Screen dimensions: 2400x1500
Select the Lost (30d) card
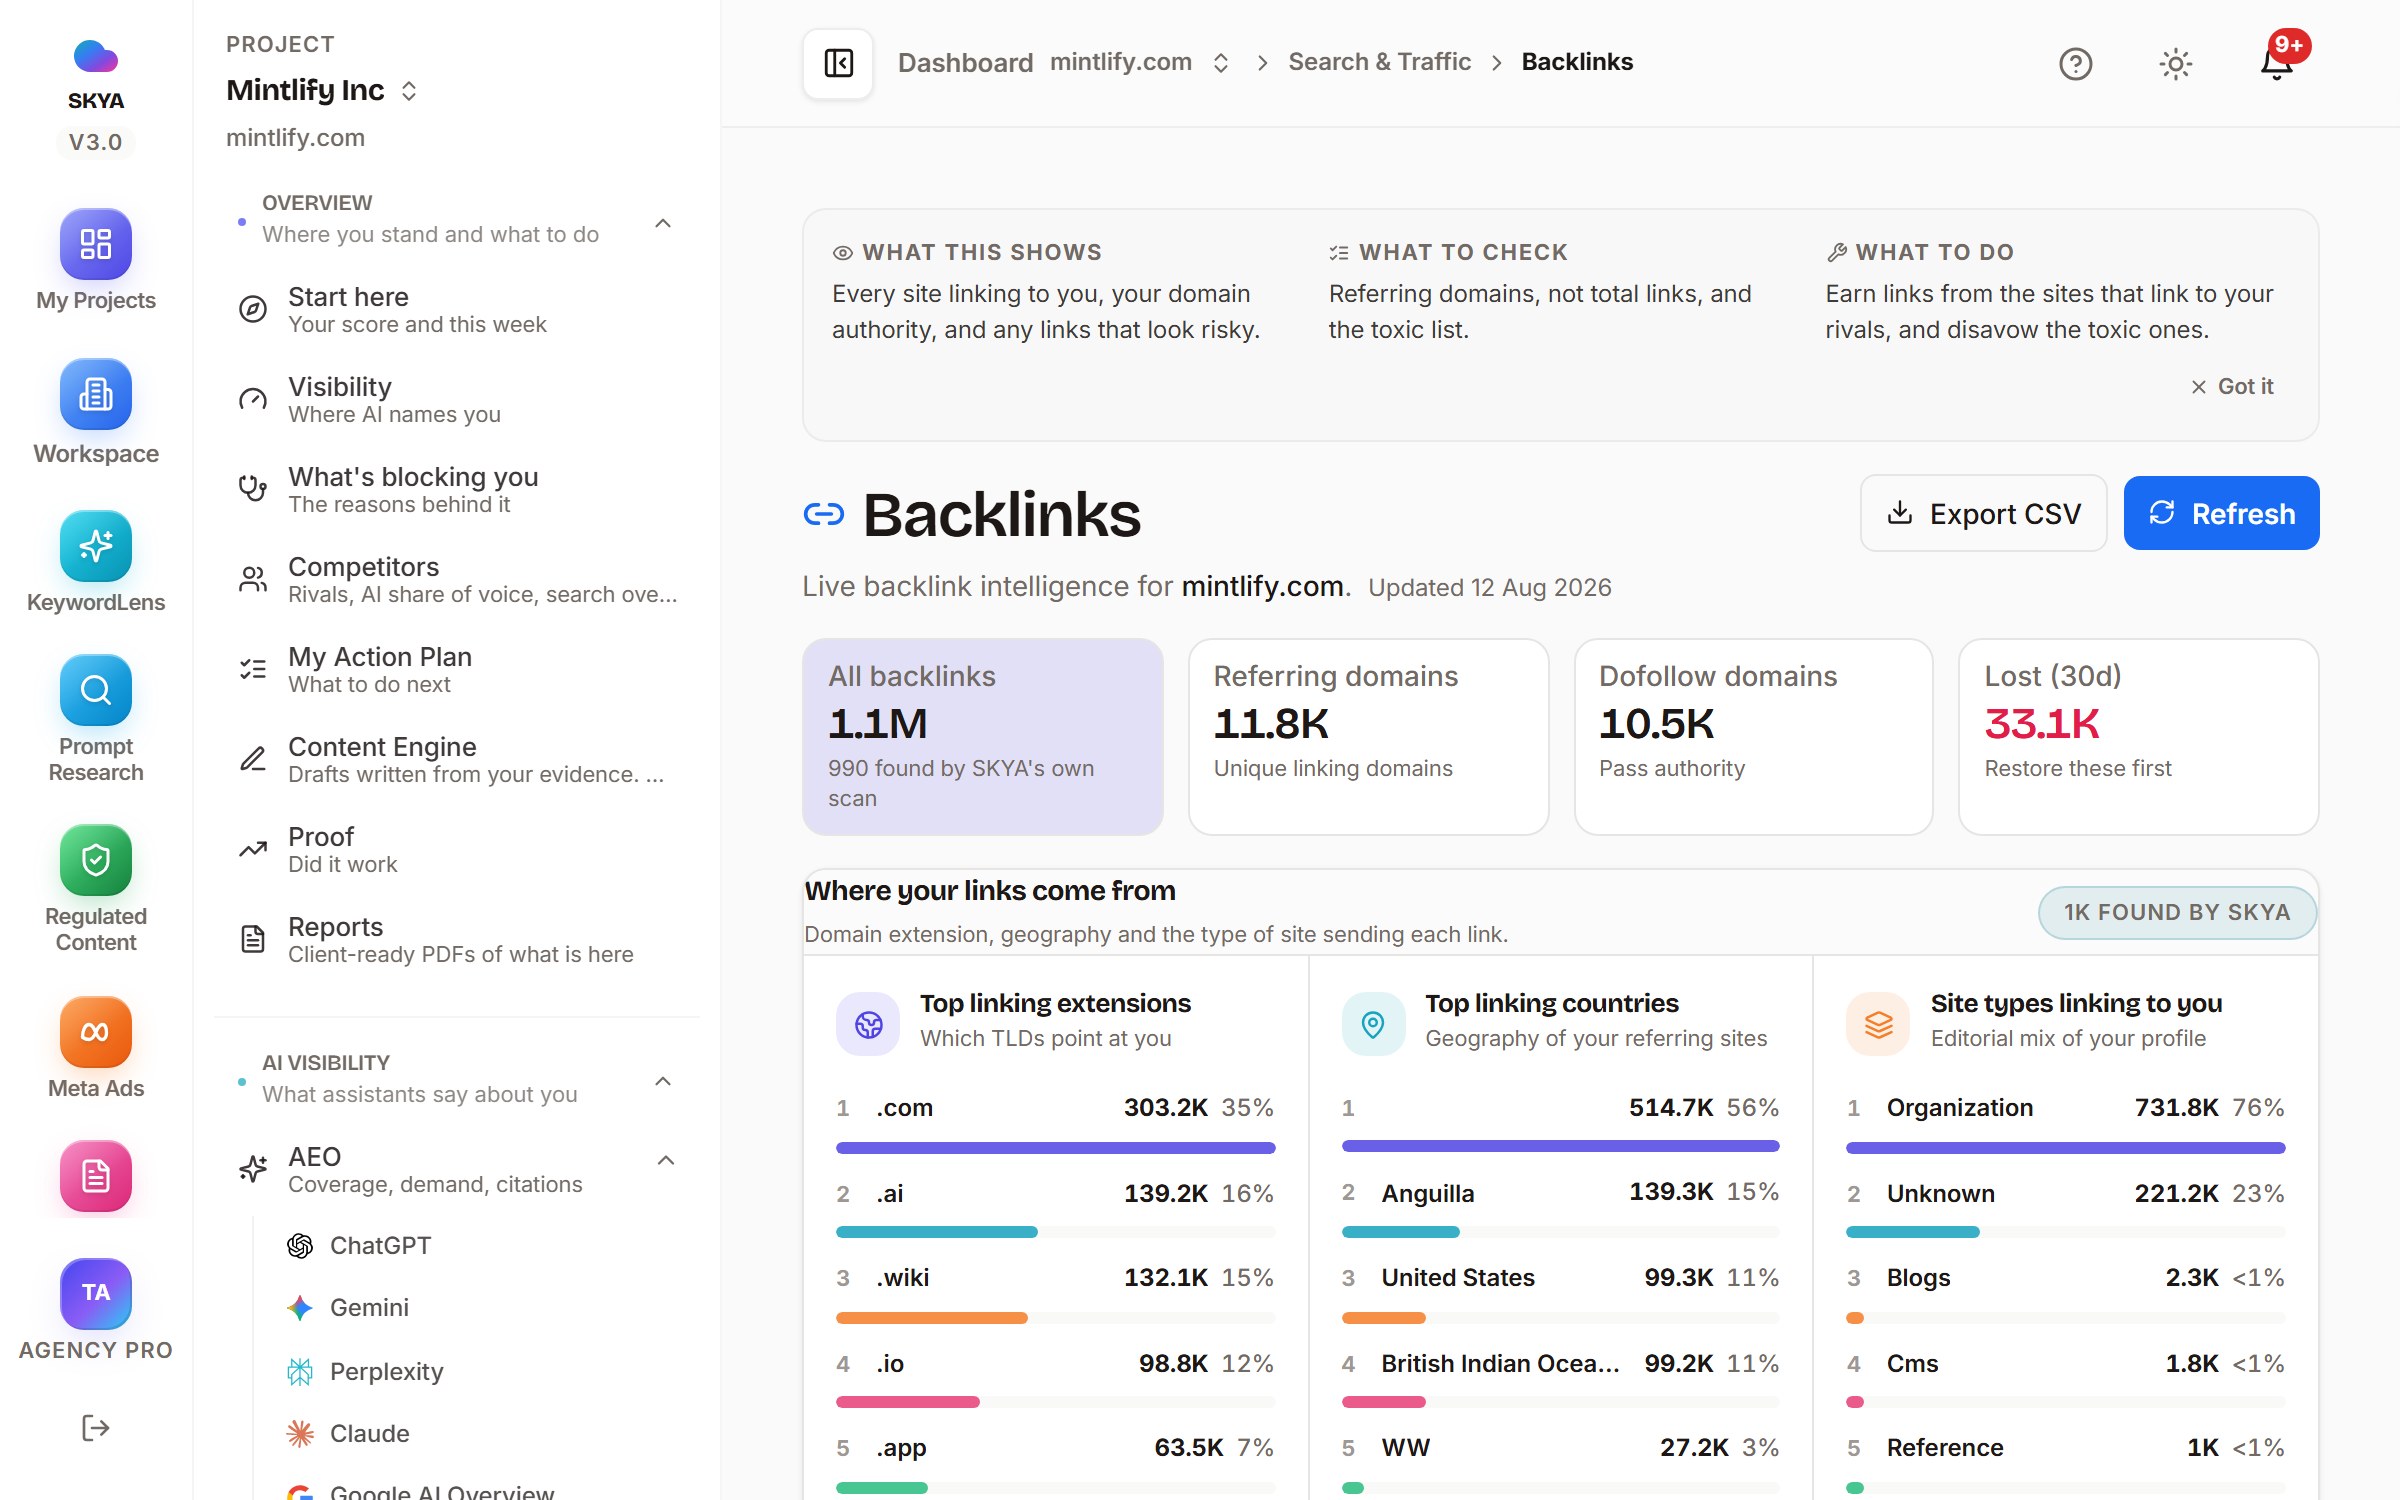(2138, 736)
